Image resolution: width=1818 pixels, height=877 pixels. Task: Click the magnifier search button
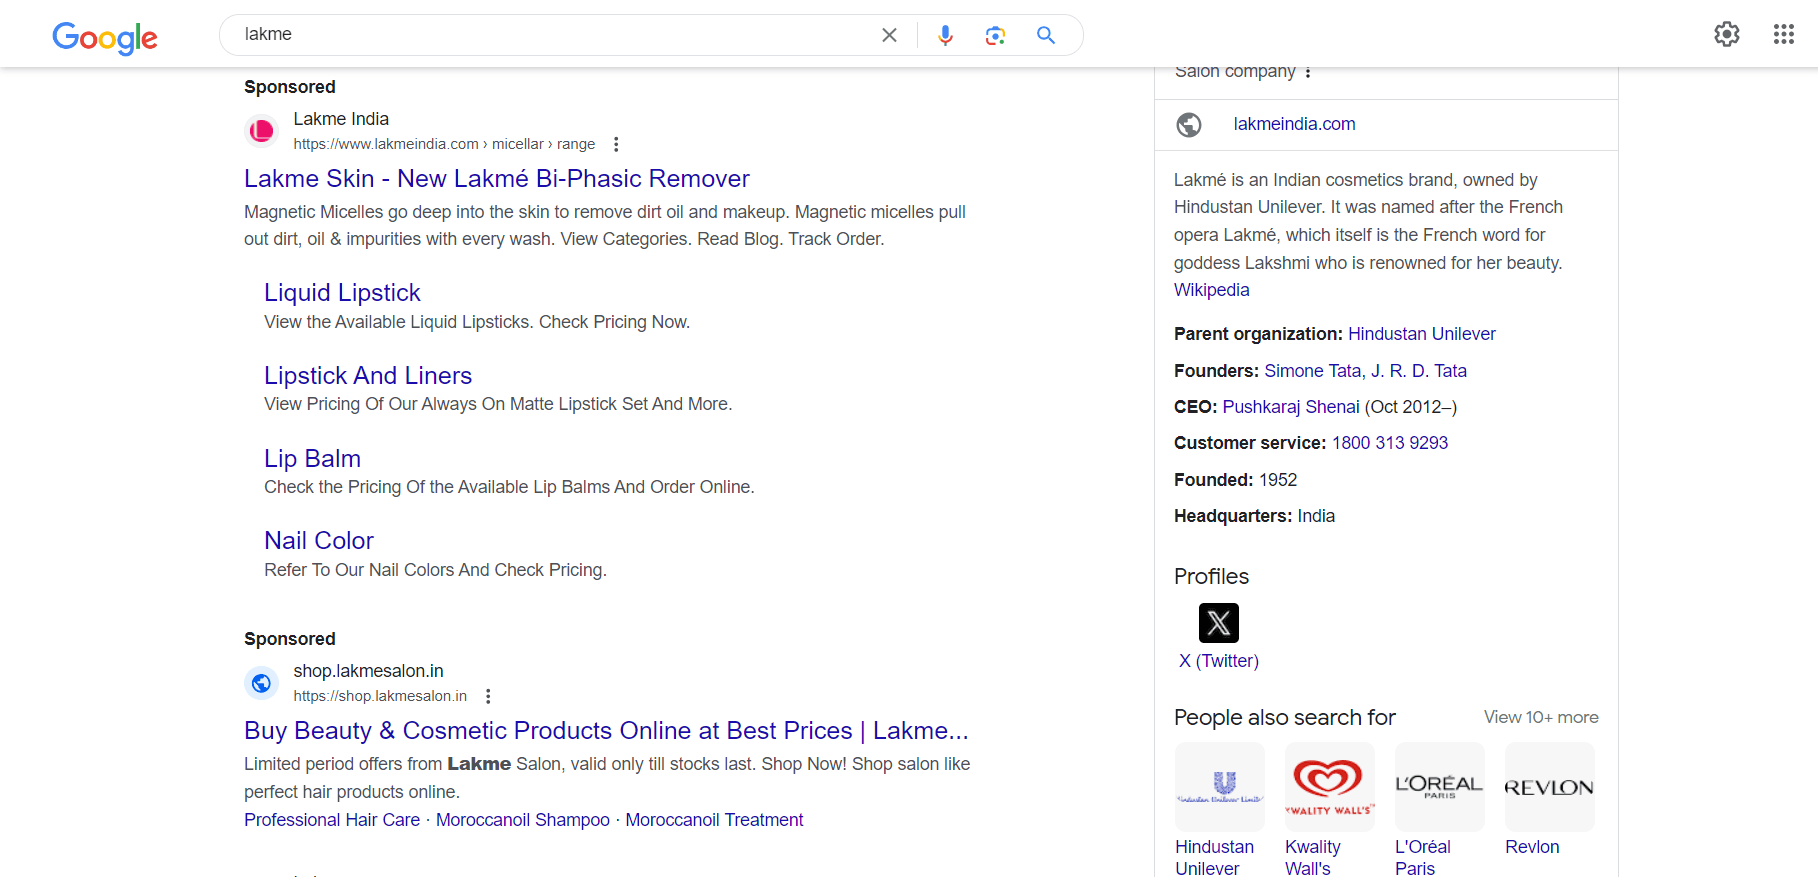click(x=1046, y=35)
